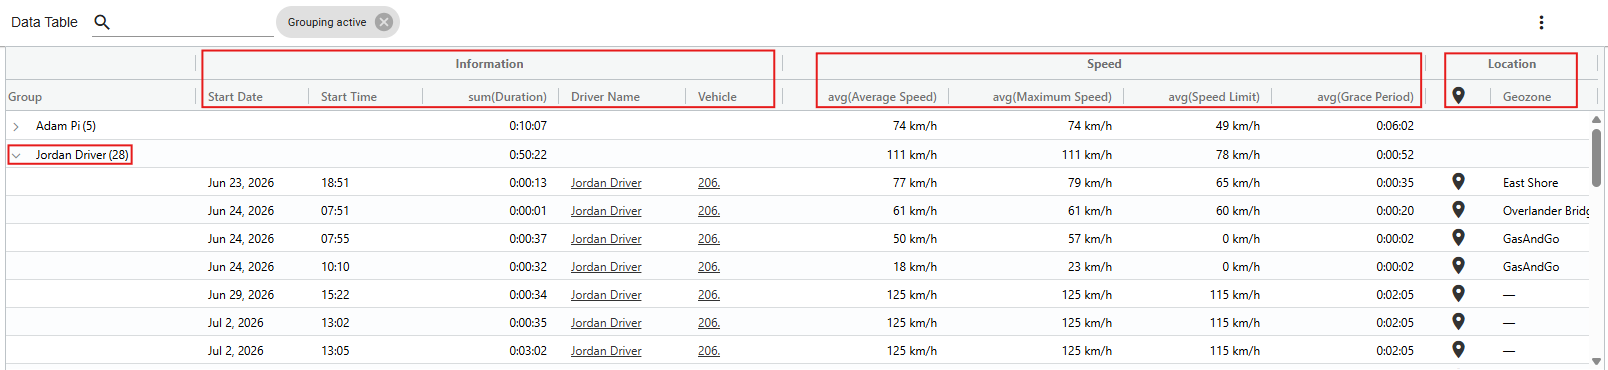Open map pin for Jun 24 07:55 row
This screenshot has height=370, width=1608.
[x=1459, y=238]
